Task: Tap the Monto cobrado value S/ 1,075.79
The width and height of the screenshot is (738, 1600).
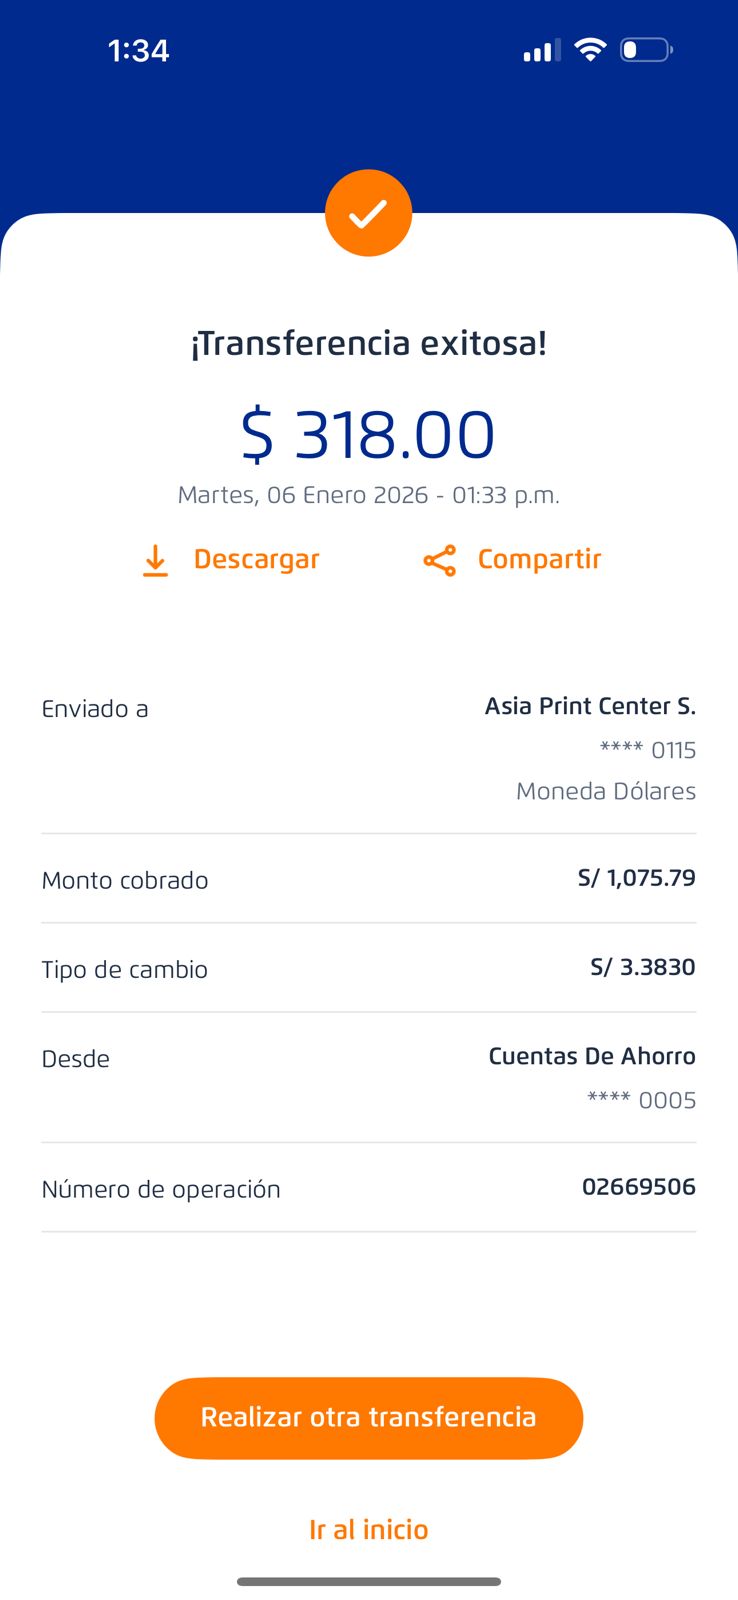Action: pyautogui.click(x=636, y=878)
